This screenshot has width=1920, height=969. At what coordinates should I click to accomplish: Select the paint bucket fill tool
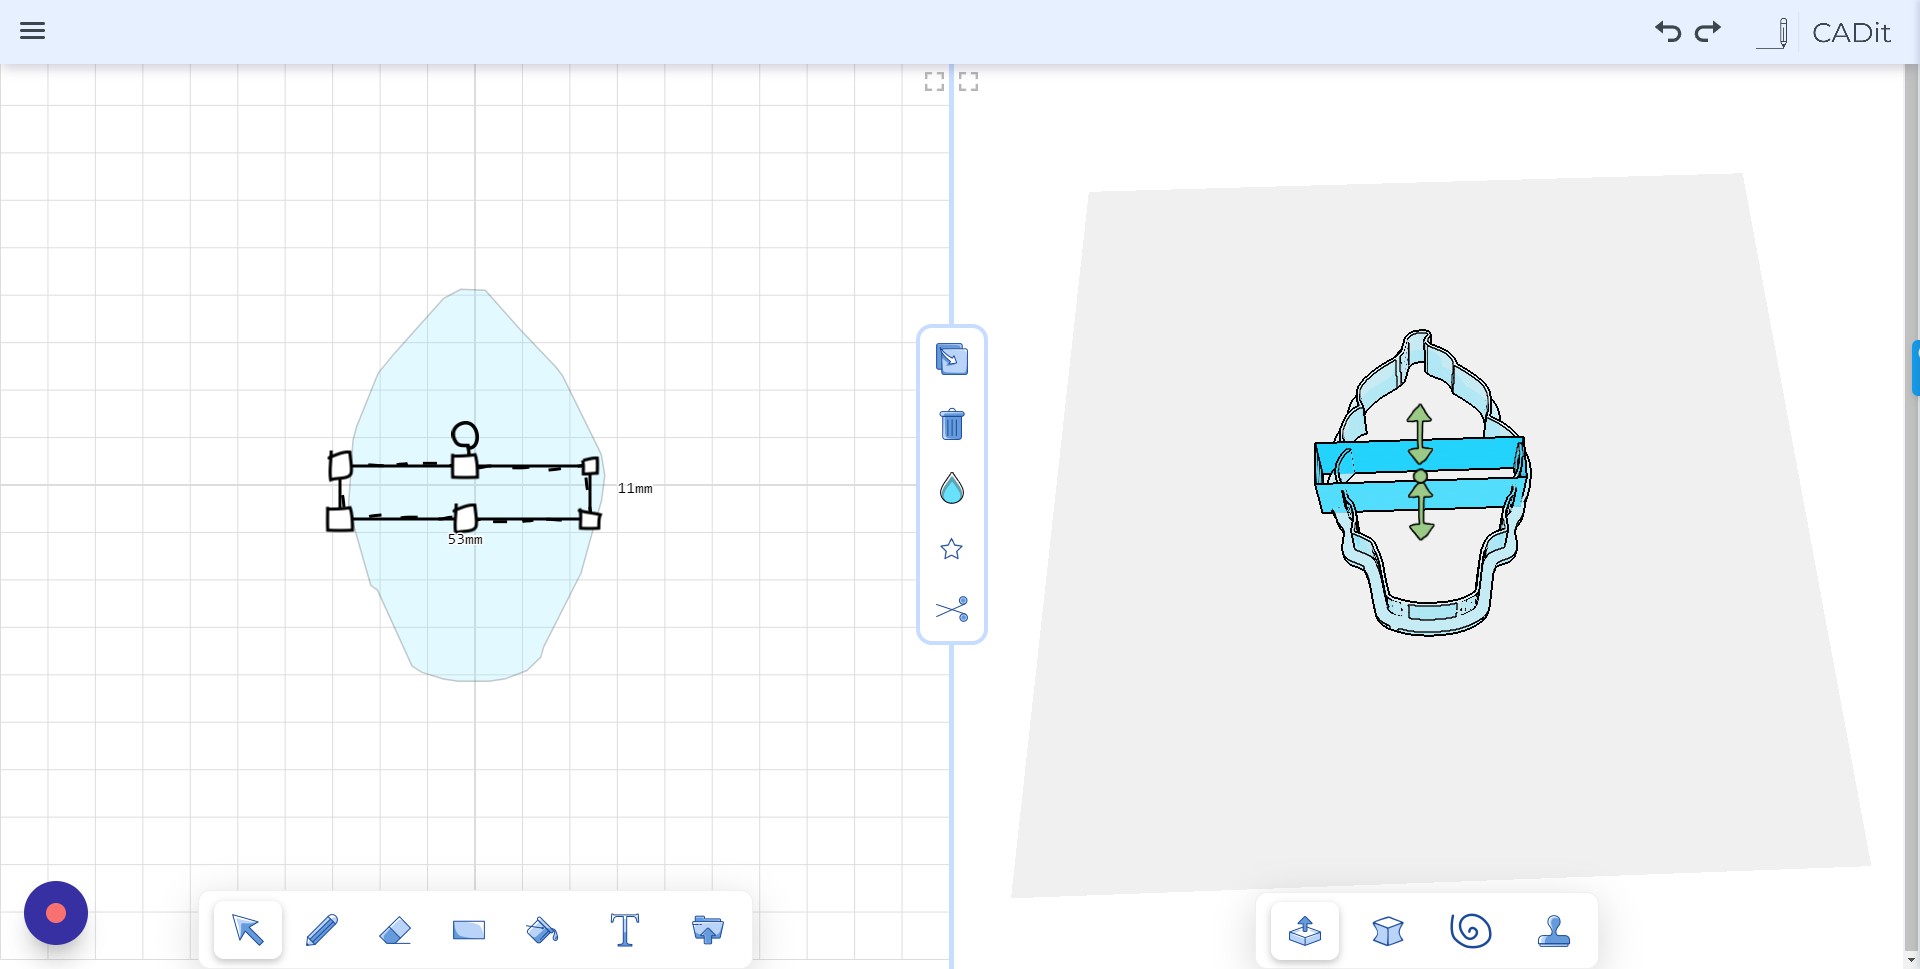[x=542, y=931]
